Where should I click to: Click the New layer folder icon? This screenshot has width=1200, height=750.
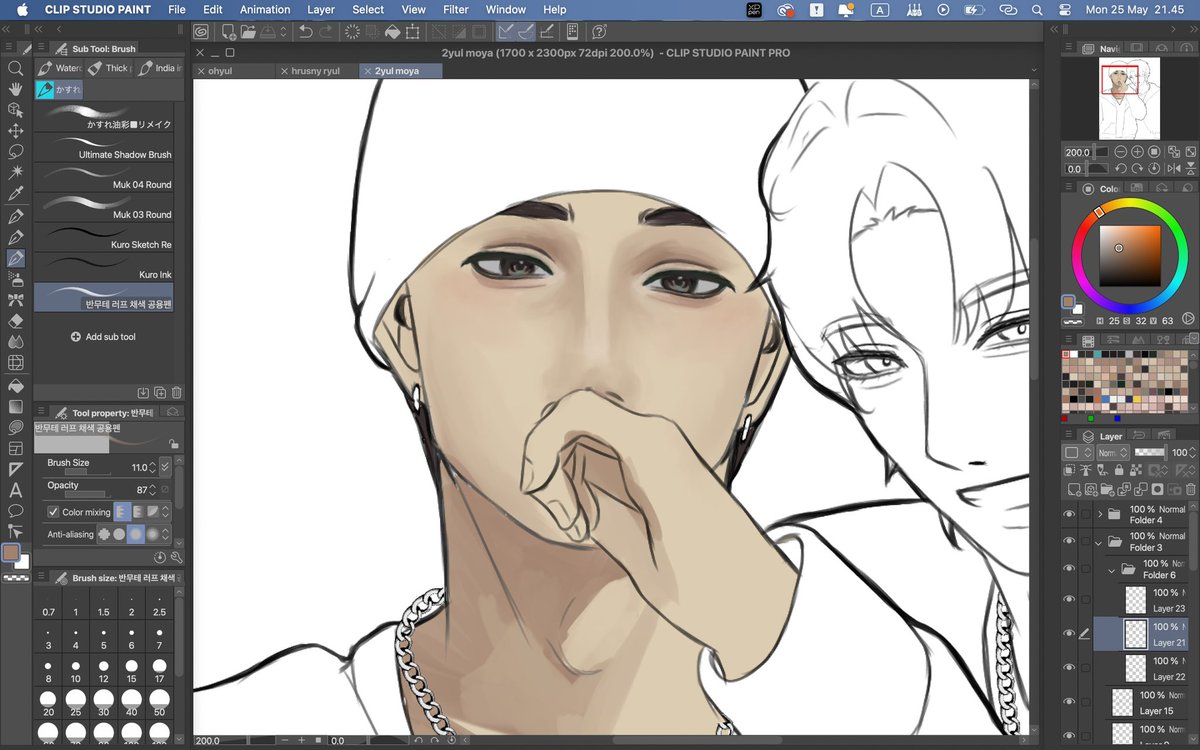(x=1107, y=489)
